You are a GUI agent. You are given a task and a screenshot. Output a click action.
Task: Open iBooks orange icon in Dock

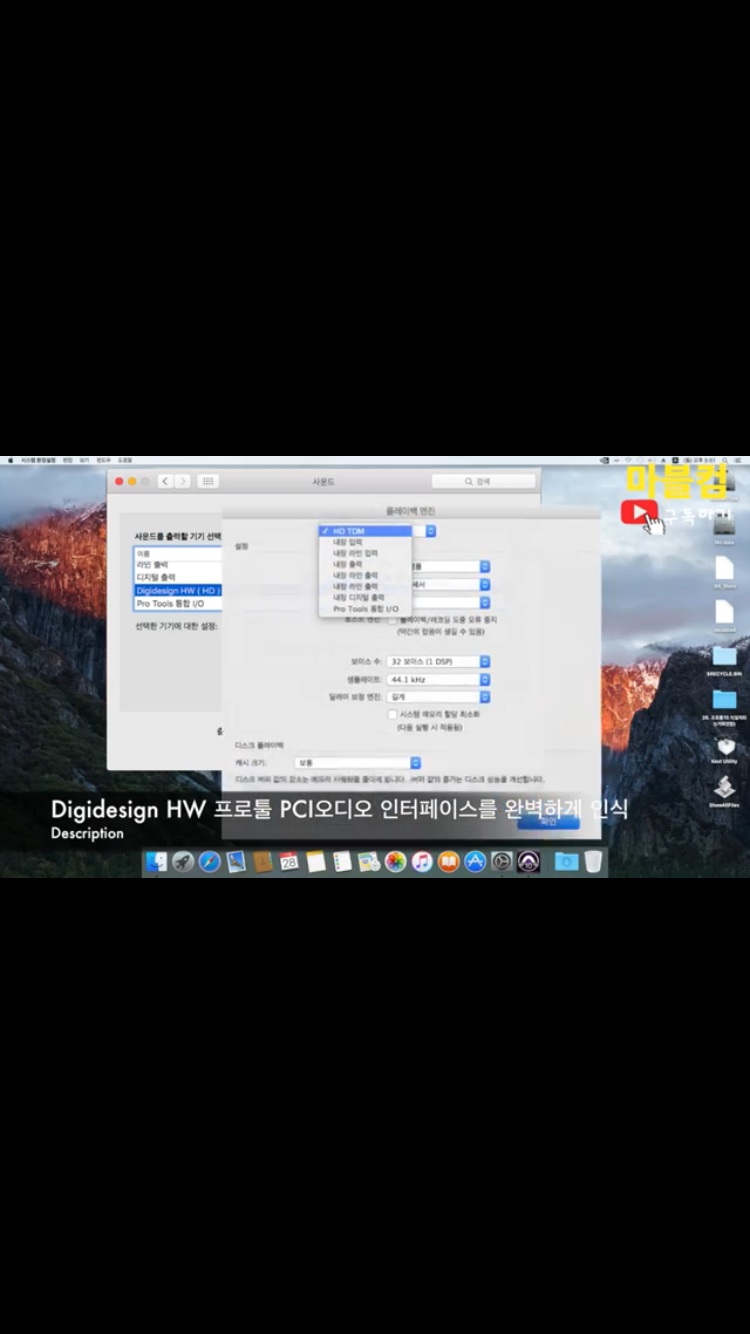click(x=449, y=862)
